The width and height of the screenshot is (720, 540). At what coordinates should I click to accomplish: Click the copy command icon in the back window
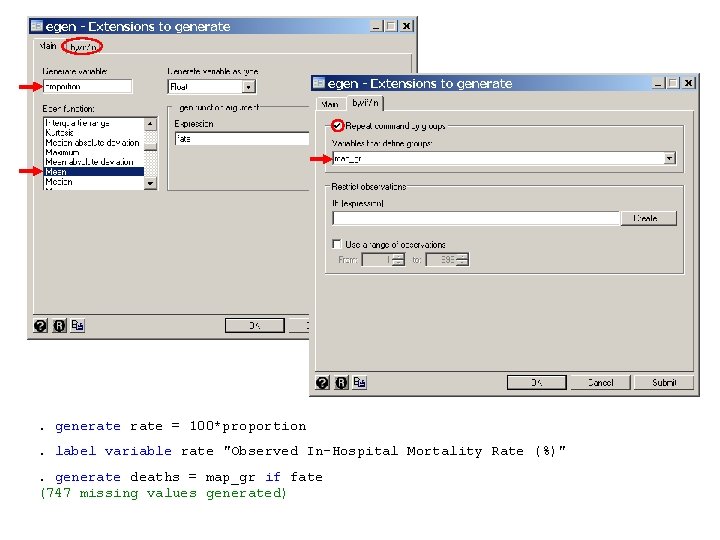(x=78, y=326)
